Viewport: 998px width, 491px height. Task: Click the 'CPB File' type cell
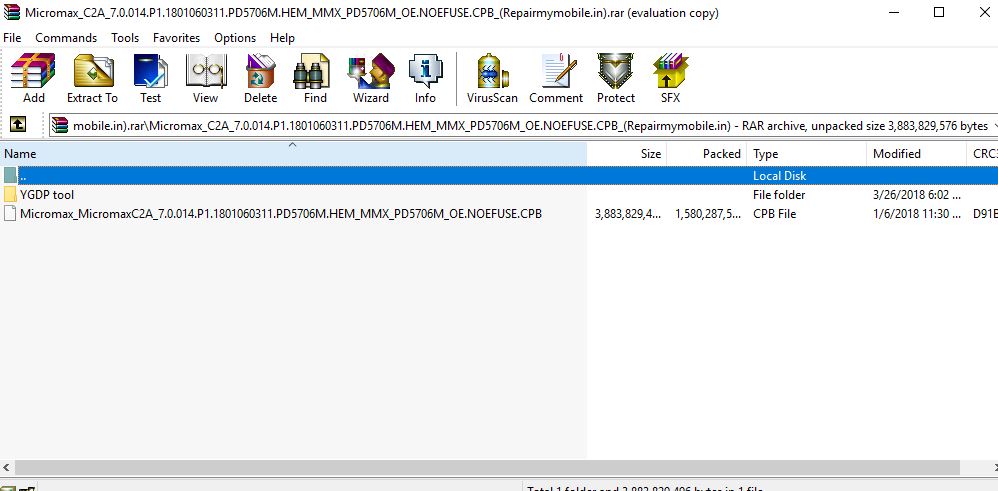tap(774, 213)
